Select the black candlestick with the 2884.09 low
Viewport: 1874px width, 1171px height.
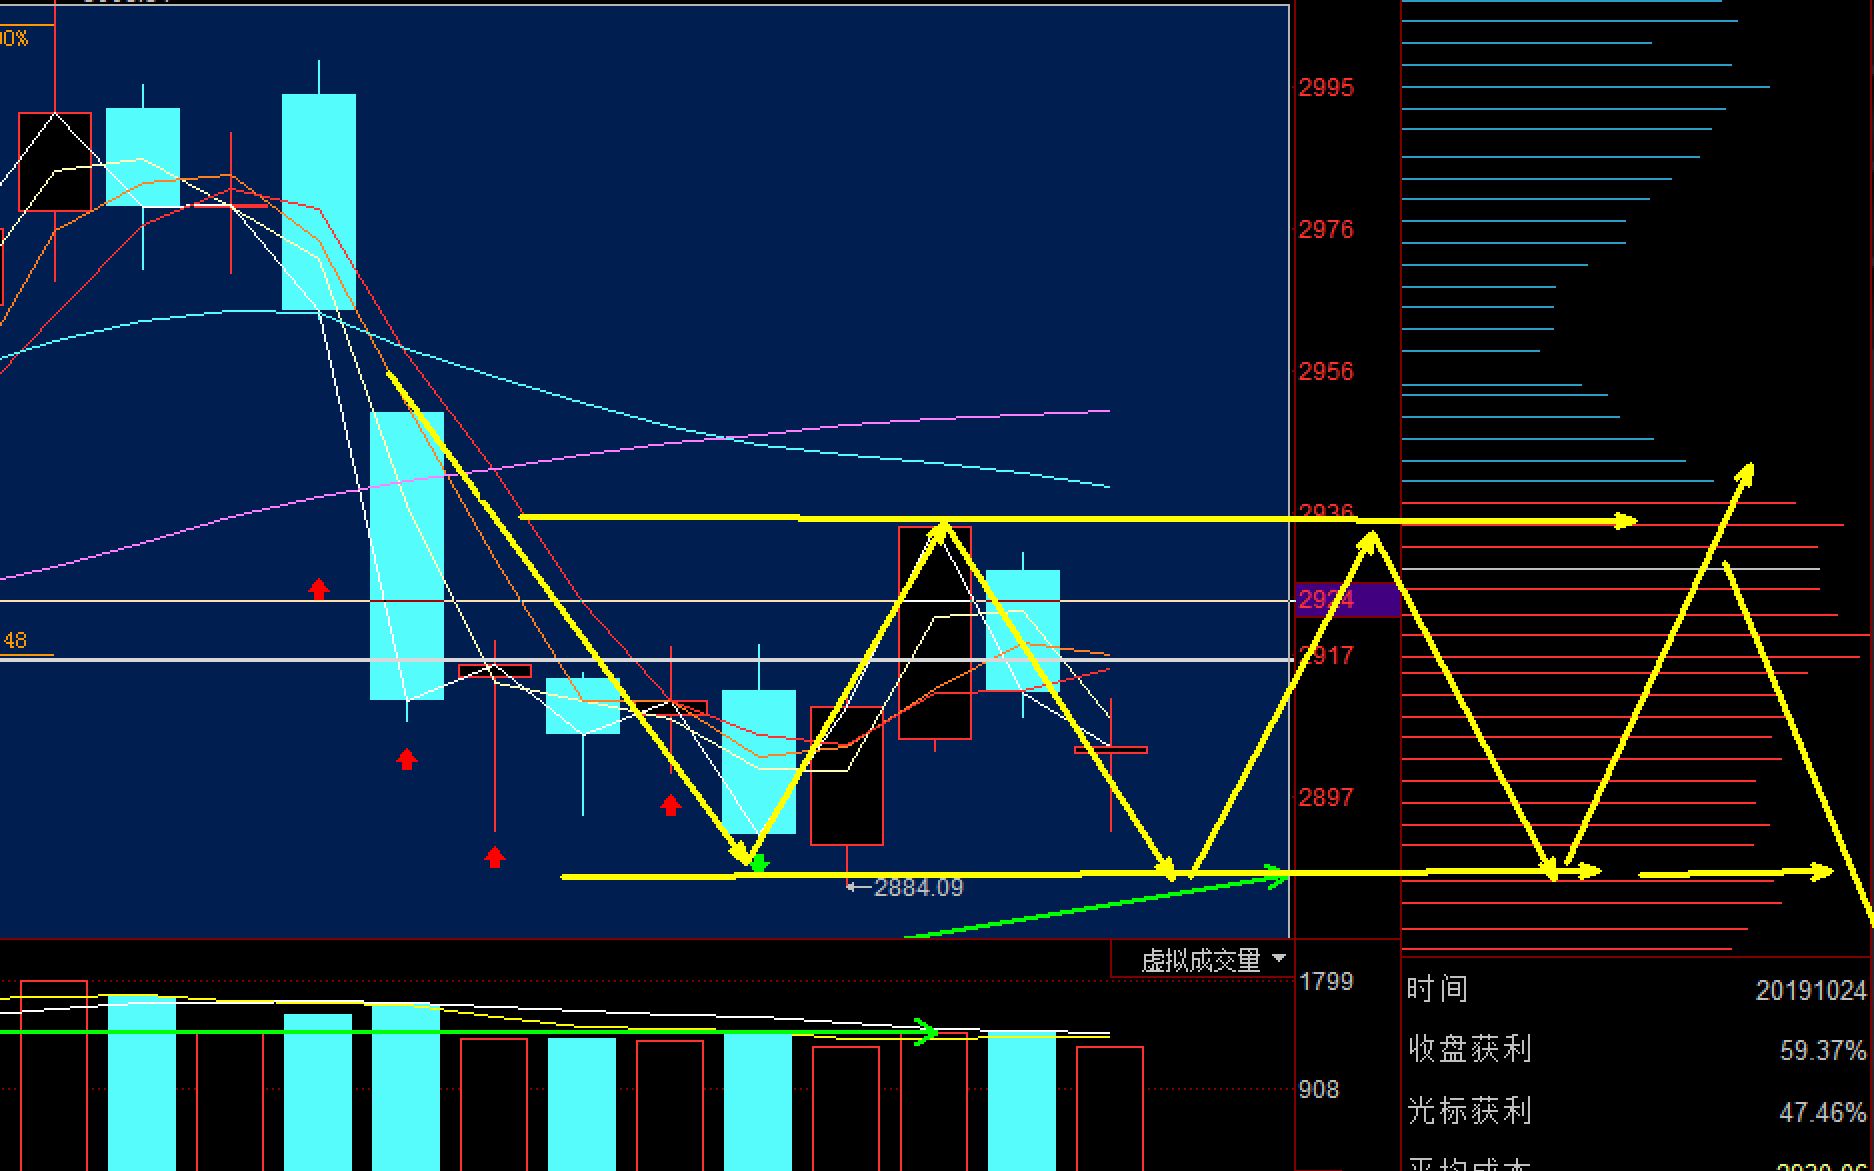coord(847,776)
